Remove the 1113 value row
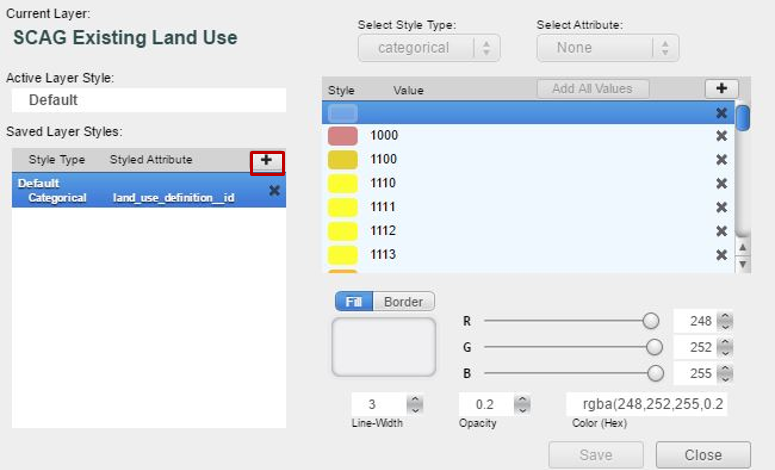The height and width of the screenshot is (470, 775). (x=722, y=255)
